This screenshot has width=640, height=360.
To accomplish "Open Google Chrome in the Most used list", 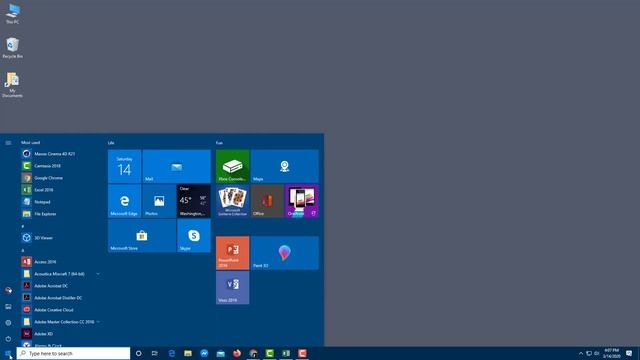I will 60,178.
